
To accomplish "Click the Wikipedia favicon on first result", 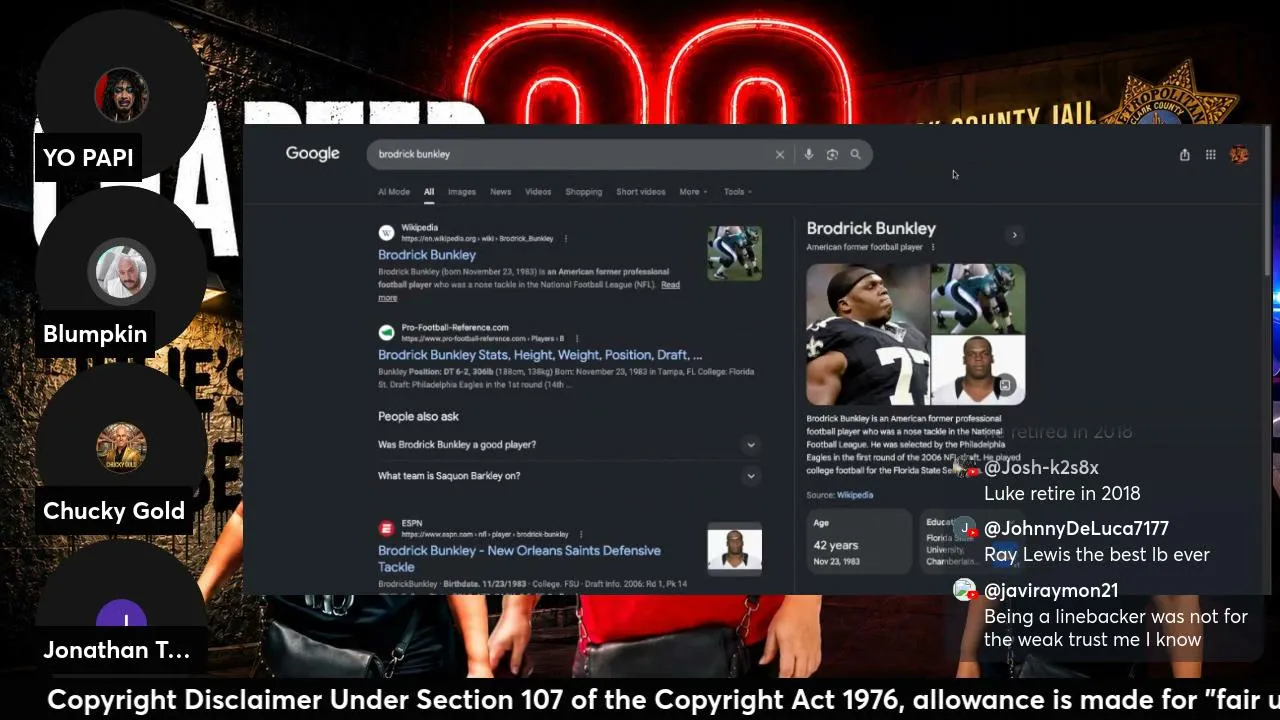I will click(386, 233).
